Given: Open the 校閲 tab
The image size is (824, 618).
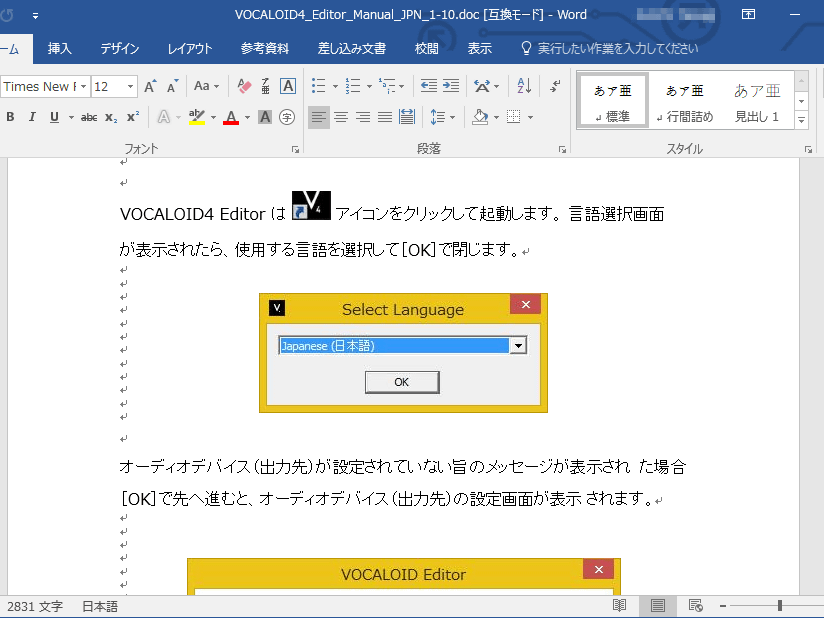Looking at the screenshot, I should coord(426,48).
